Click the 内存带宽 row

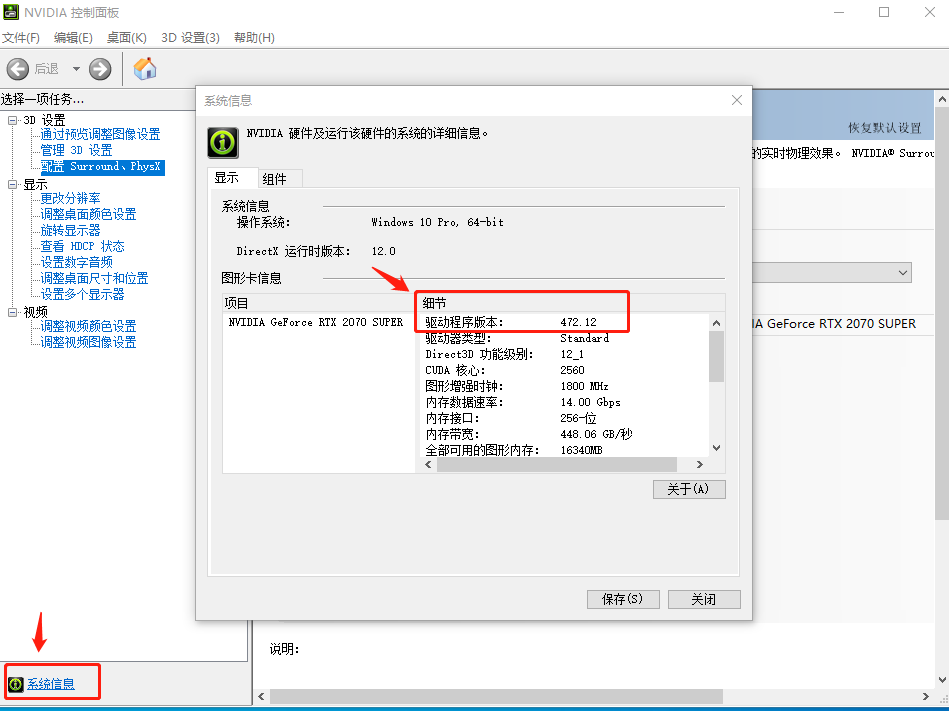[x=565, y=434]
